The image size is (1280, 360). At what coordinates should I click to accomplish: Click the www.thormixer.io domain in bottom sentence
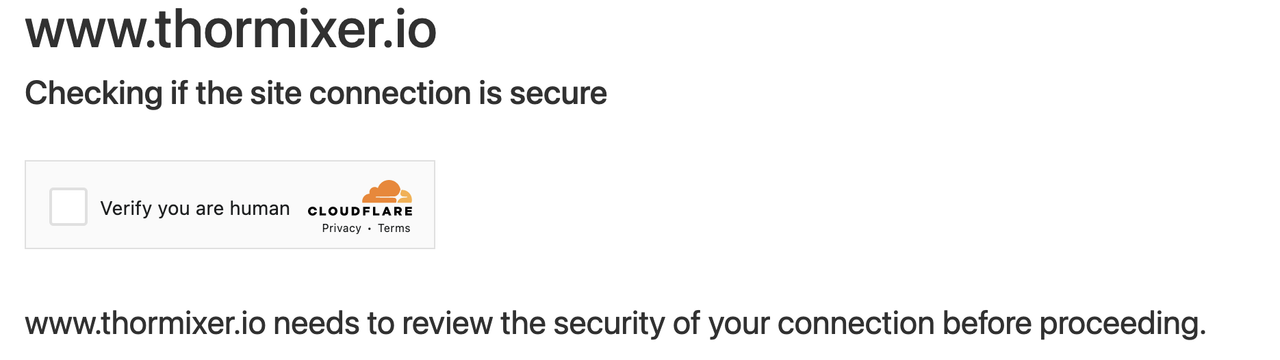point(145,325)
